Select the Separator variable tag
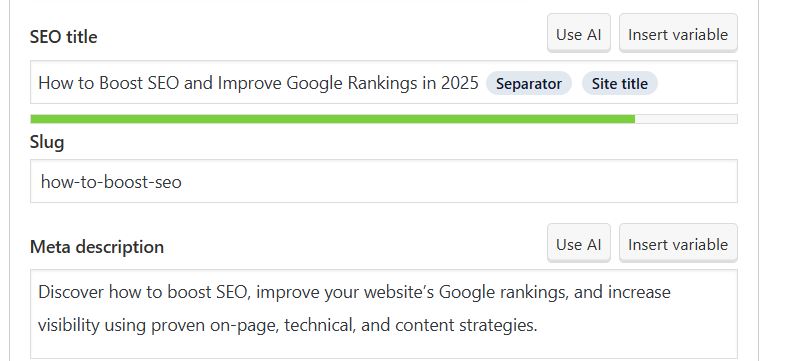Image resolution: width=785 pixels, height=361 pixels. (x=529, y=83)
